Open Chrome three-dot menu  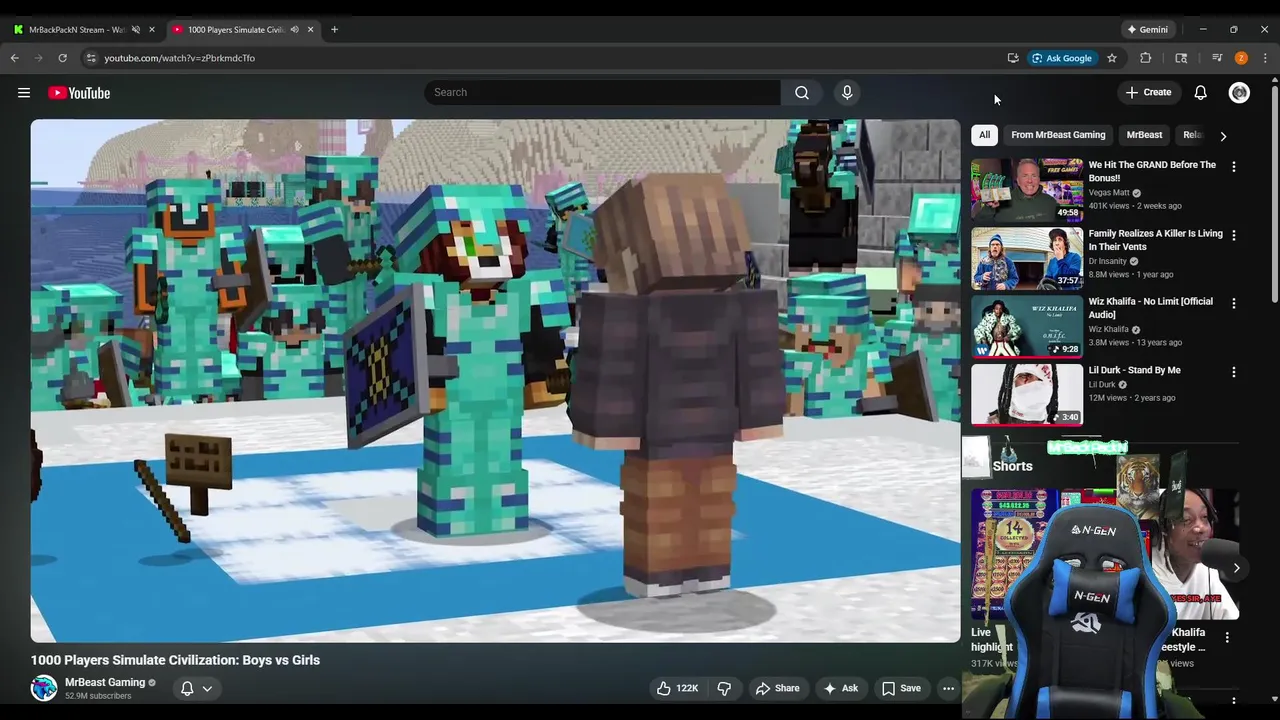click(x=1265, y=58)
